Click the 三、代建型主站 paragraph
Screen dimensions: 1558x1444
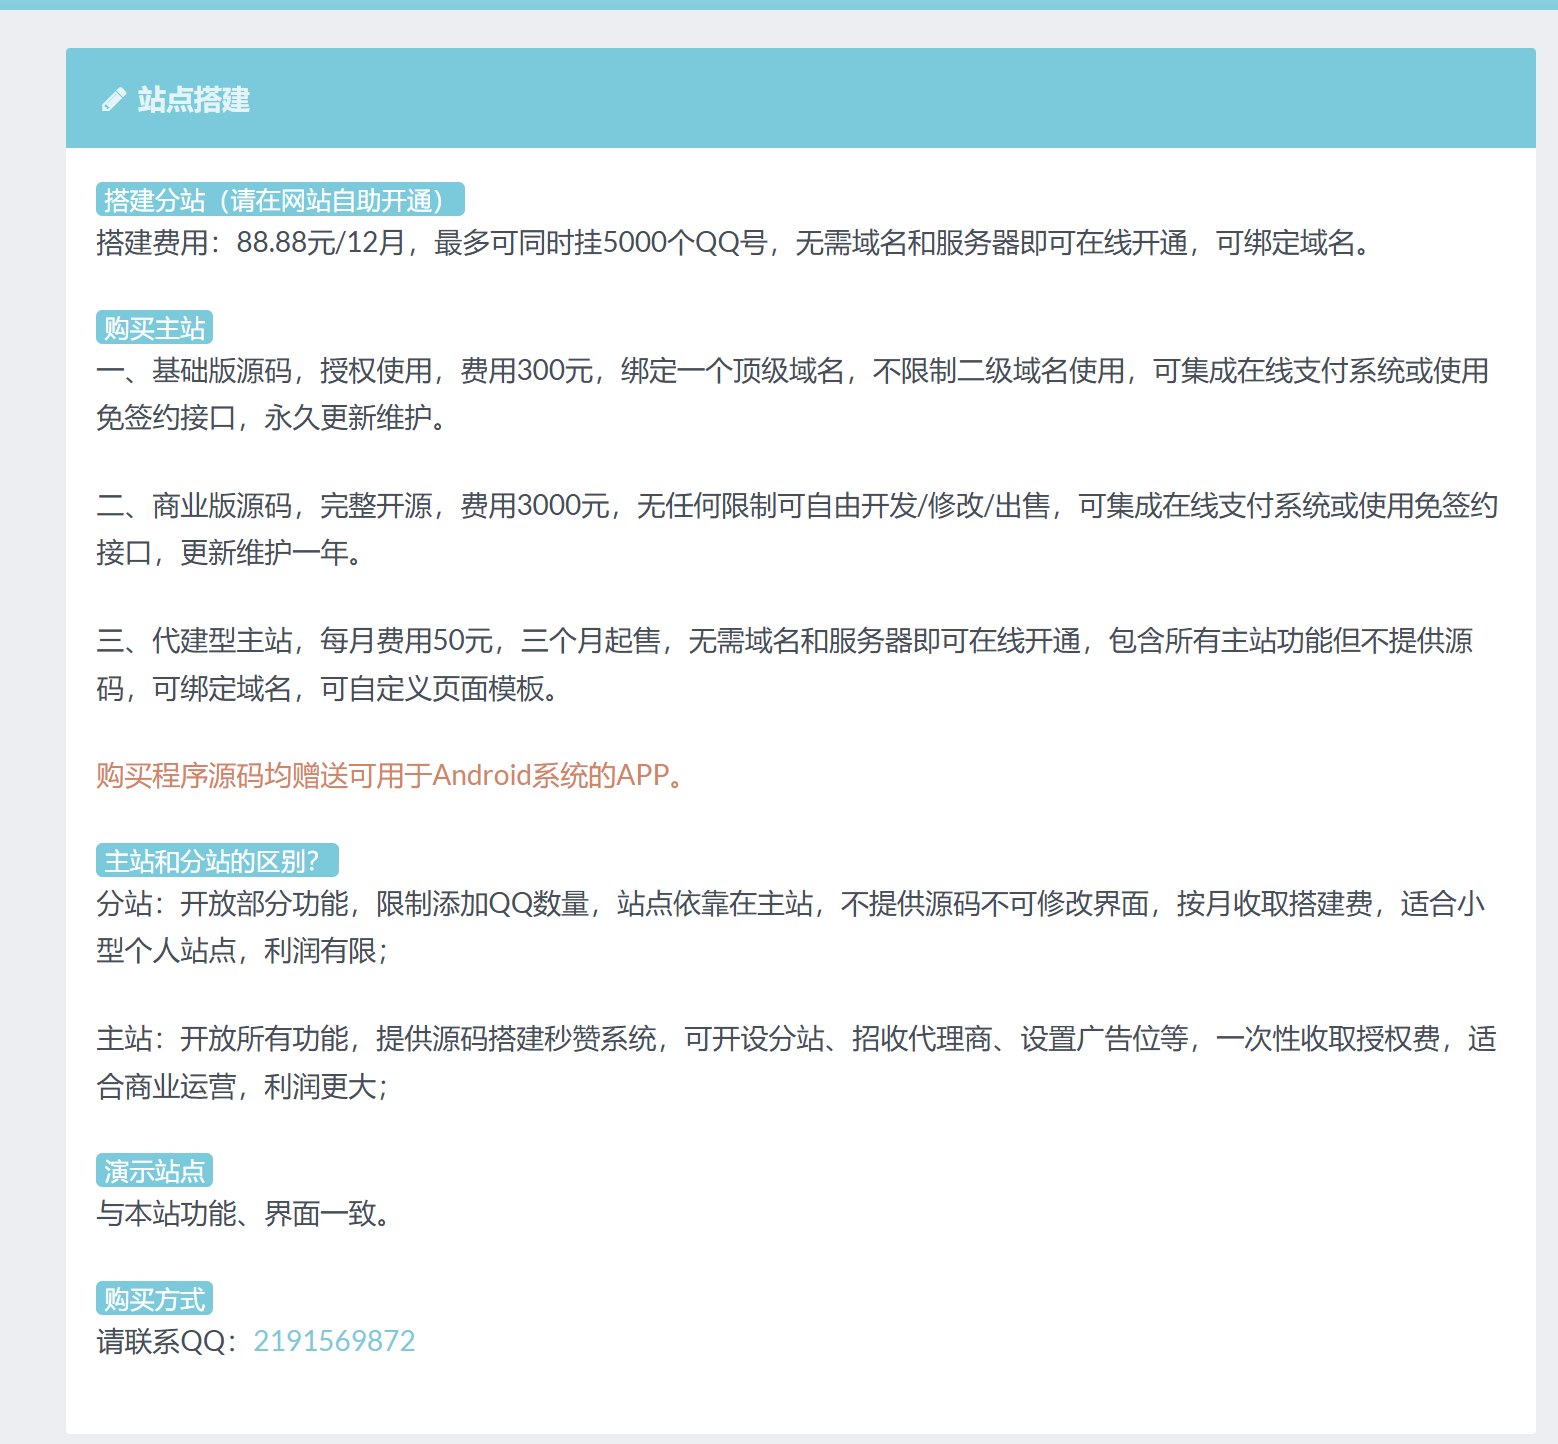(x=786, y=664)
